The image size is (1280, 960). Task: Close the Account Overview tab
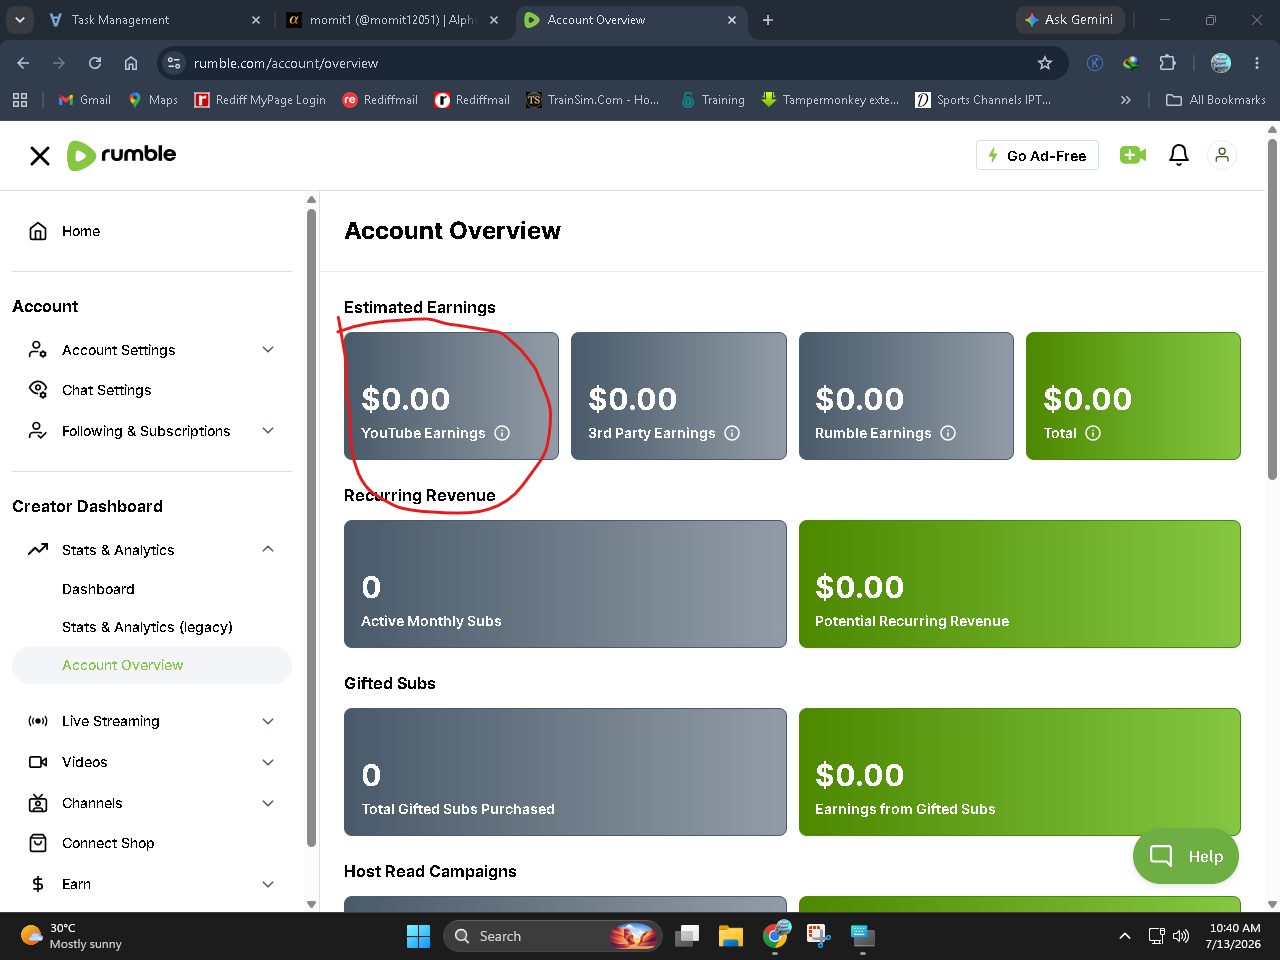732,20
